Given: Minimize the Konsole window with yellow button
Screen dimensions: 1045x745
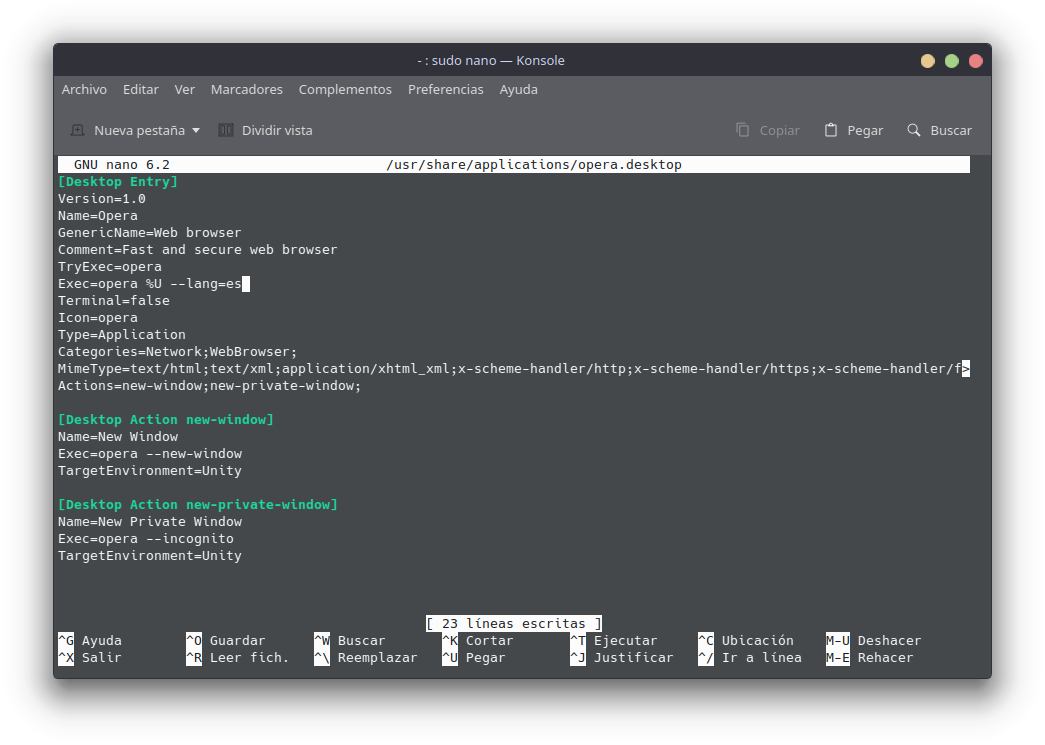Looking at the screenshot, I should 928,61.
